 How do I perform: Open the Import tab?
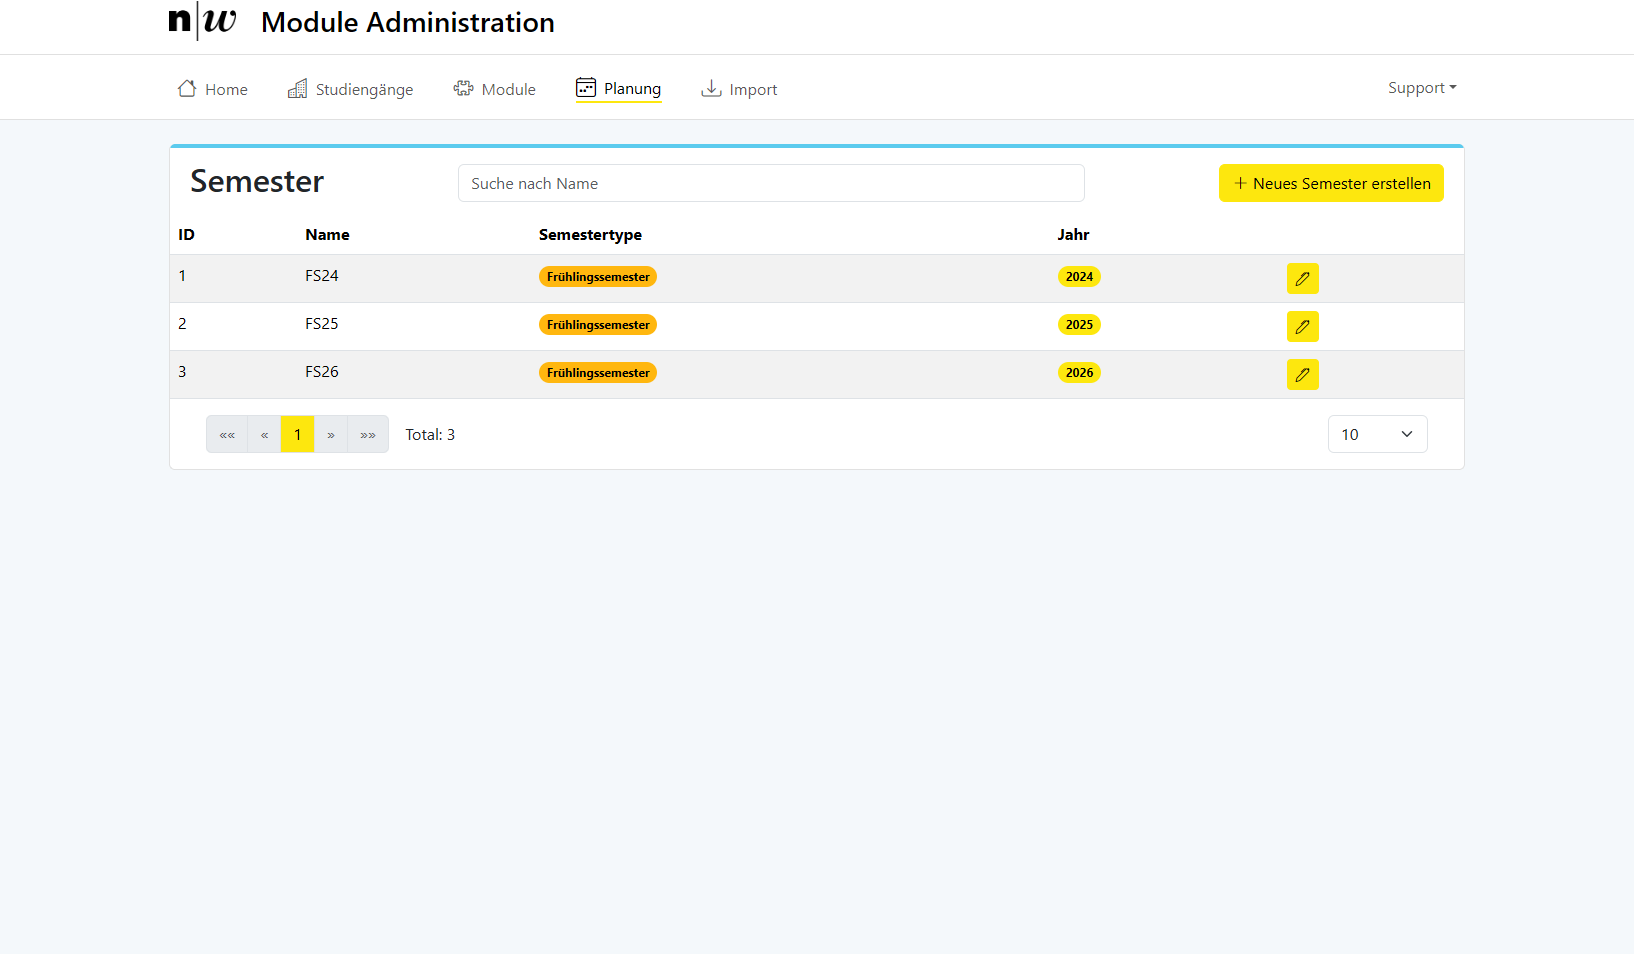point(739,89)
